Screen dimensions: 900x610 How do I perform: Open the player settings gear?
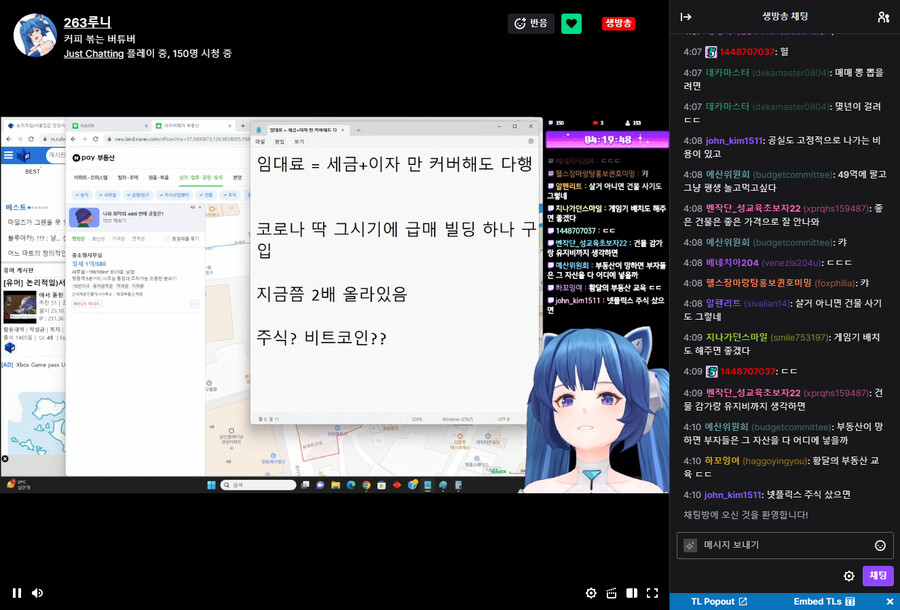pos(591,592)
